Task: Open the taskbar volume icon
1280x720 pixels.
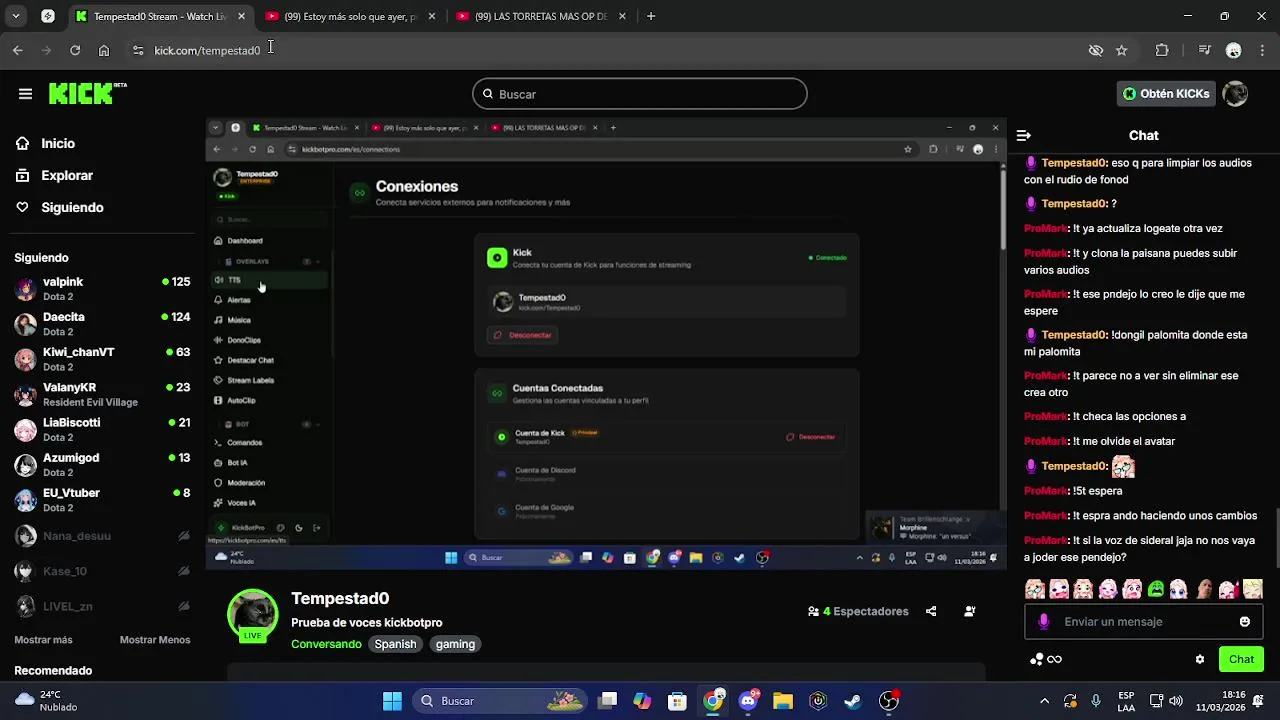Action: point(1176,701)
